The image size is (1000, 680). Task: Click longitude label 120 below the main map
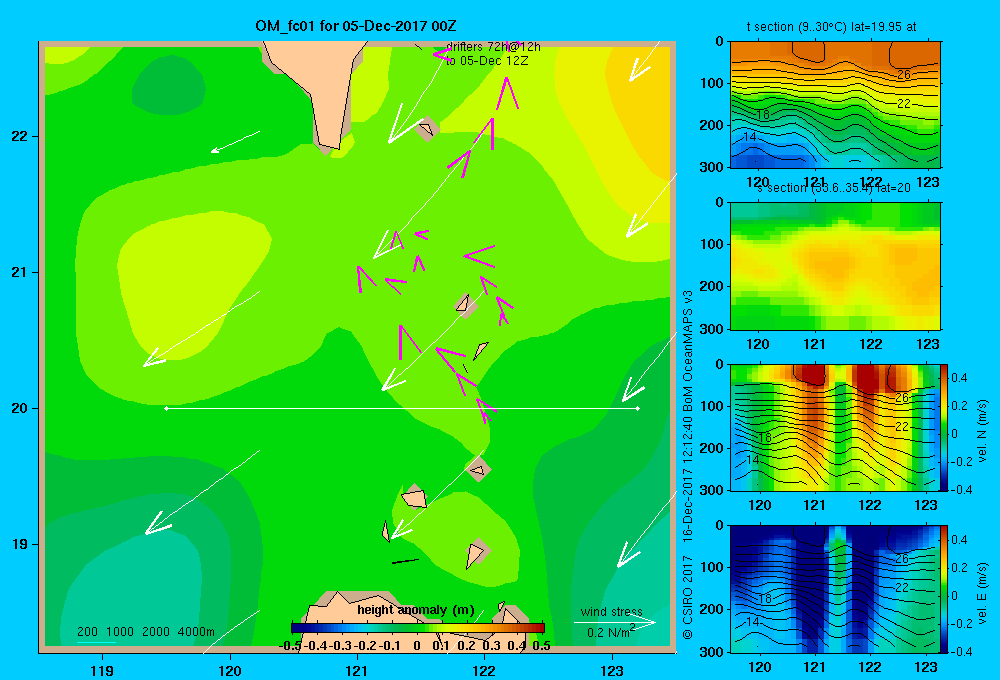point(230,670)
